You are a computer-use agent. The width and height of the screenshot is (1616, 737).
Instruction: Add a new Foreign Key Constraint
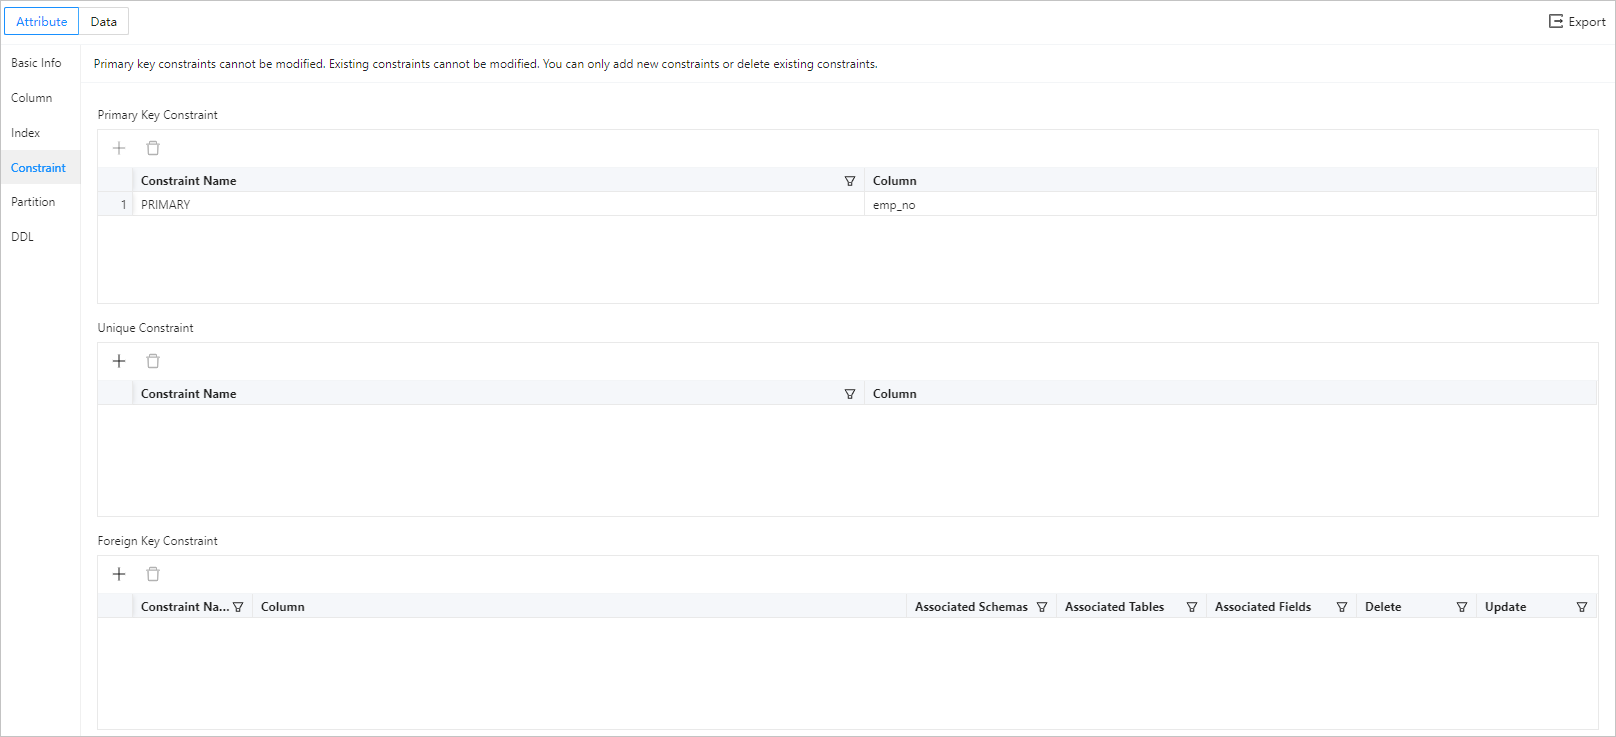(x=119, y=574)
